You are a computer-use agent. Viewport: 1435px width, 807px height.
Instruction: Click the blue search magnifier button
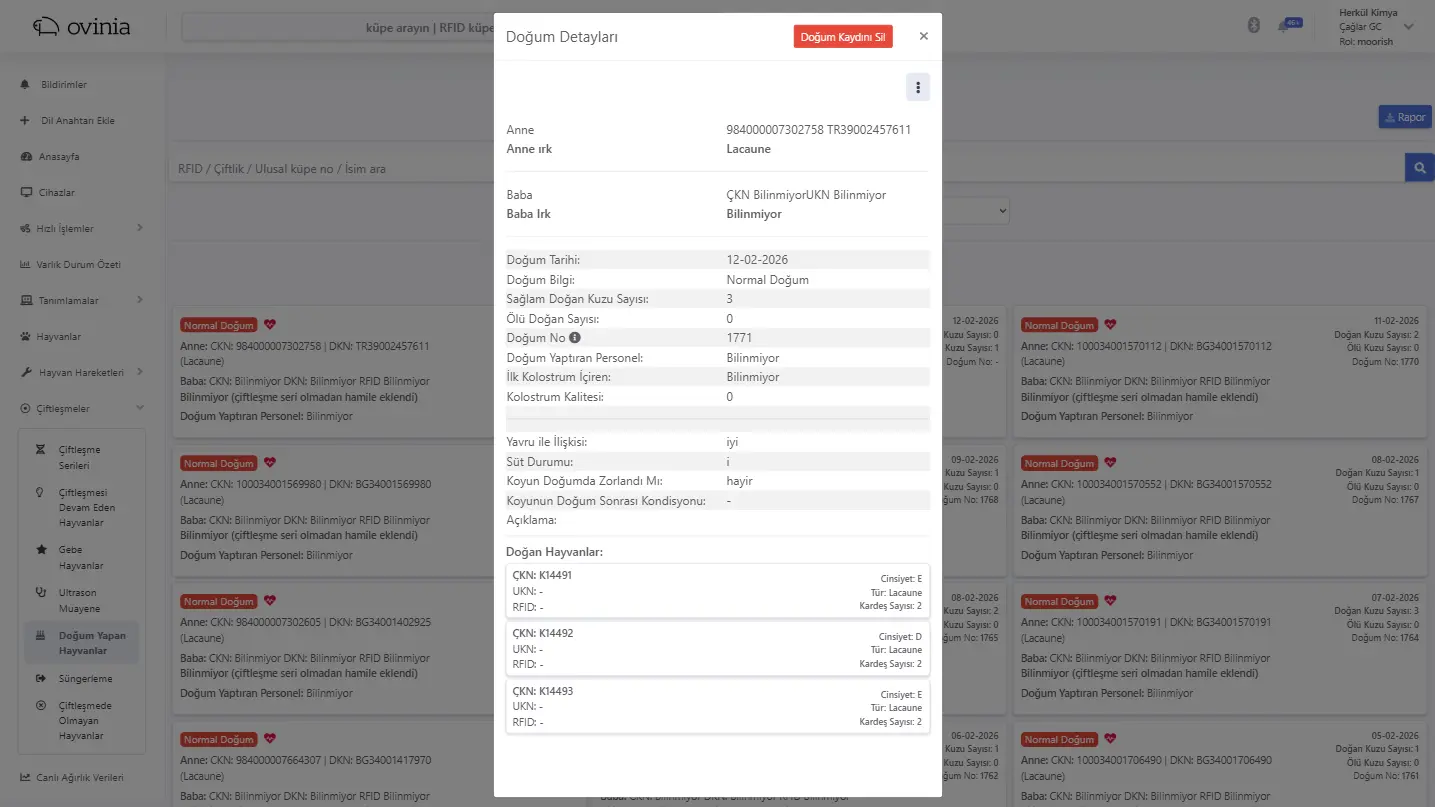point(1419,168)
